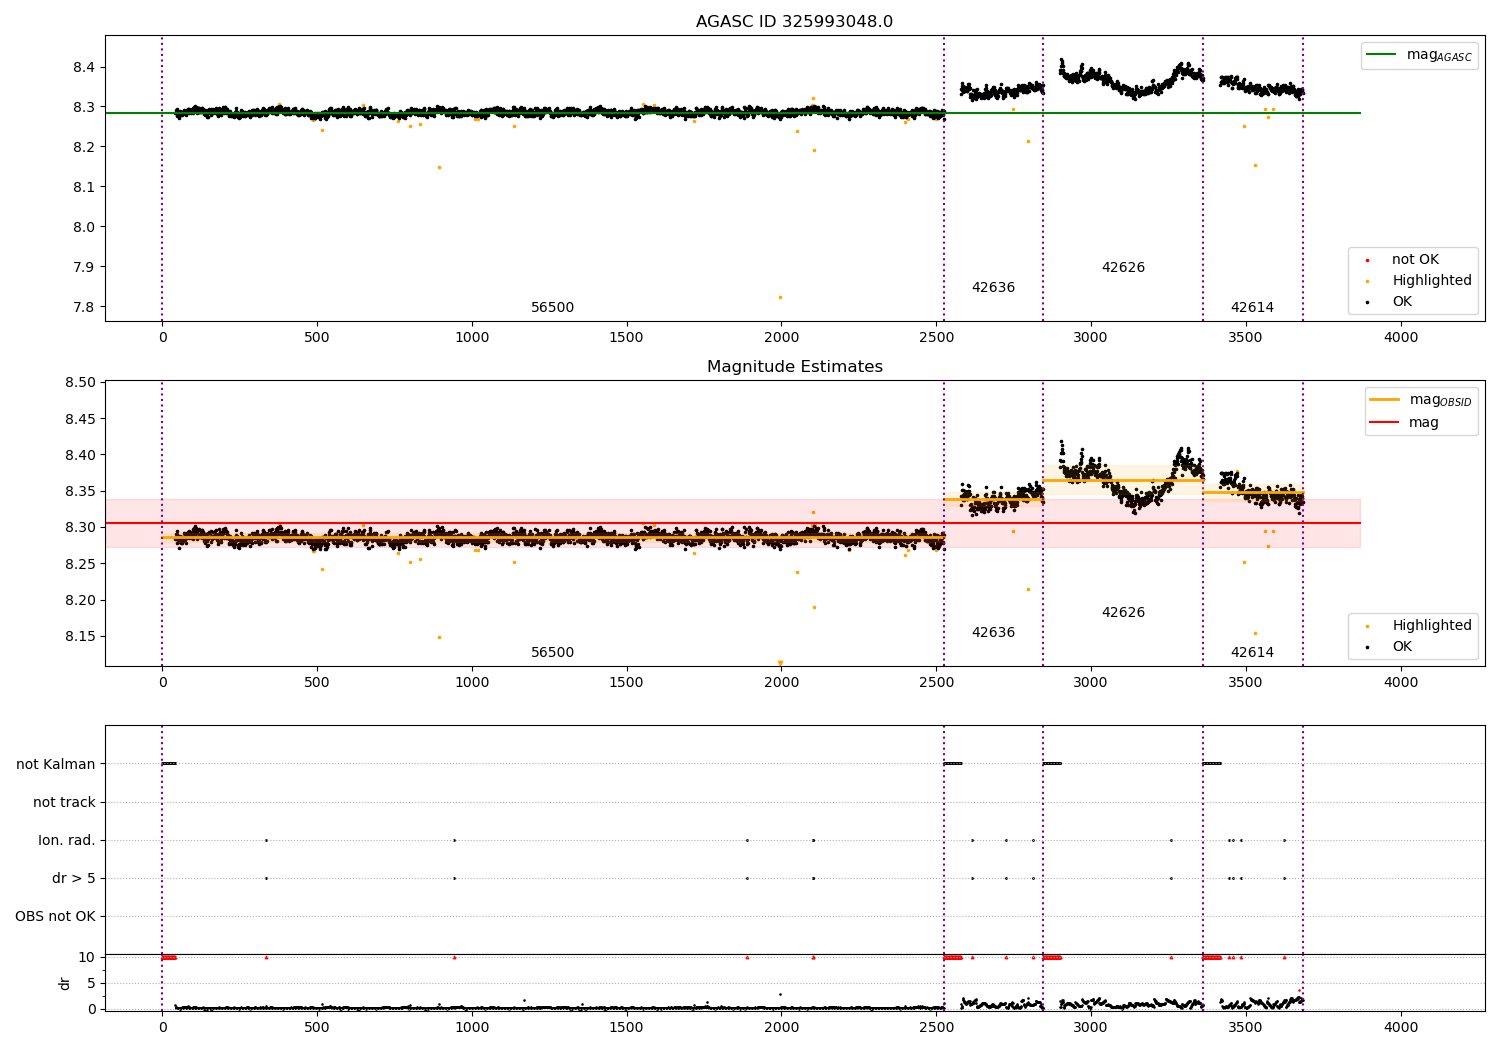The image size is (1500, 1050).
Task: Click the 3500 x-axis tick in the bottom plot
Action: (x=1246, y=1027)
